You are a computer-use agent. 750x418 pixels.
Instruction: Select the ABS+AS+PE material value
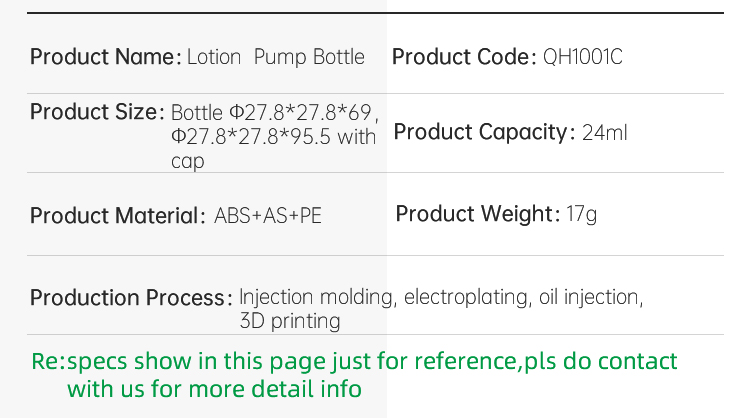coord(268,215)
